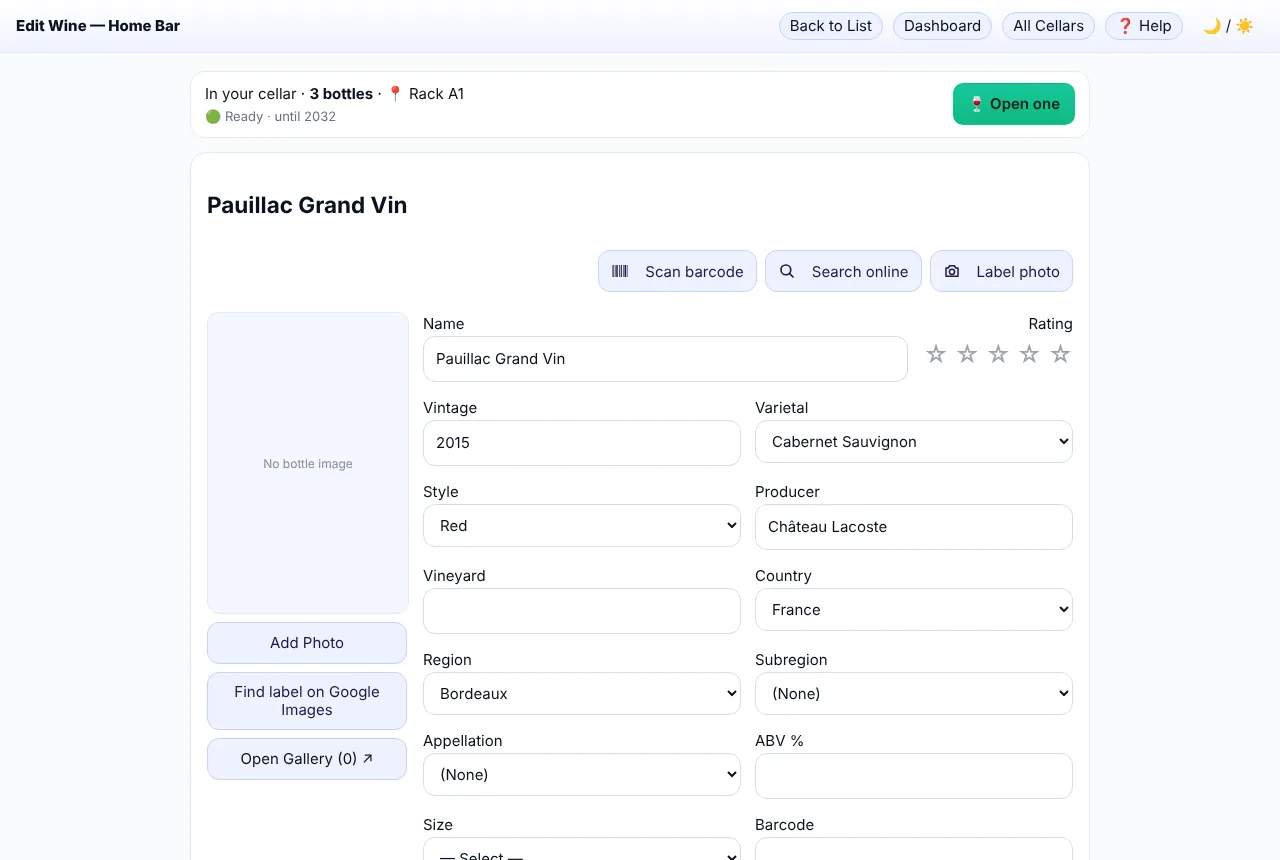Open the Help page
Viewport: 1280px width, 860px height.
(1144, 26)
